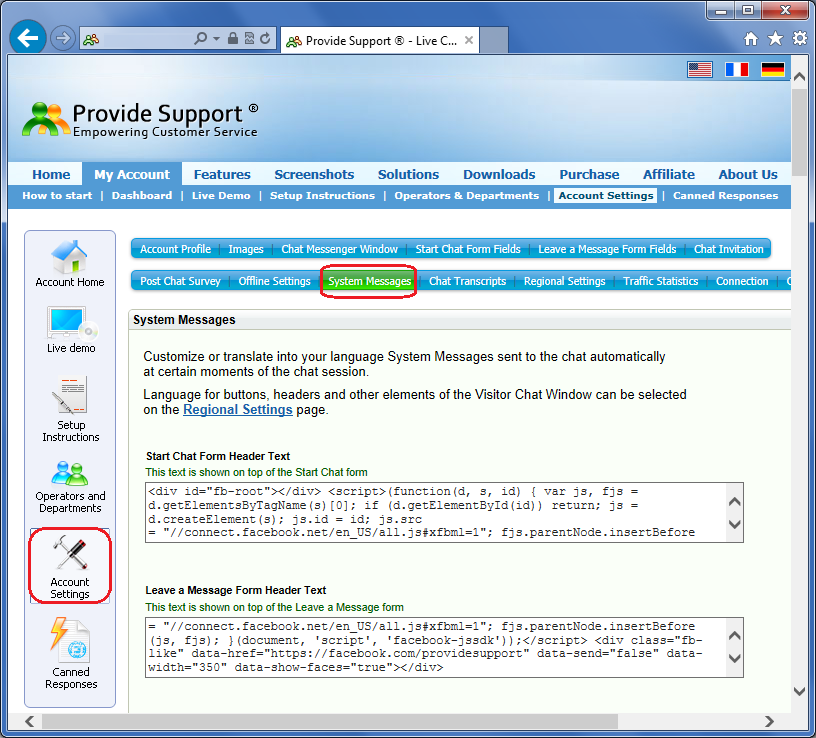
Task: Open the Chat Messenger Window settings tab
Action: tap(339, 249)
